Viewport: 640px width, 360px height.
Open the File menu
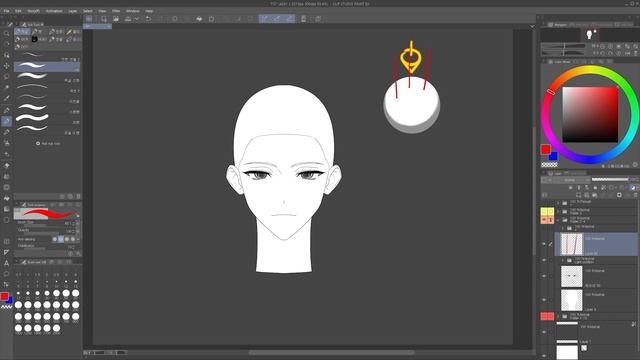pos(7,11)
